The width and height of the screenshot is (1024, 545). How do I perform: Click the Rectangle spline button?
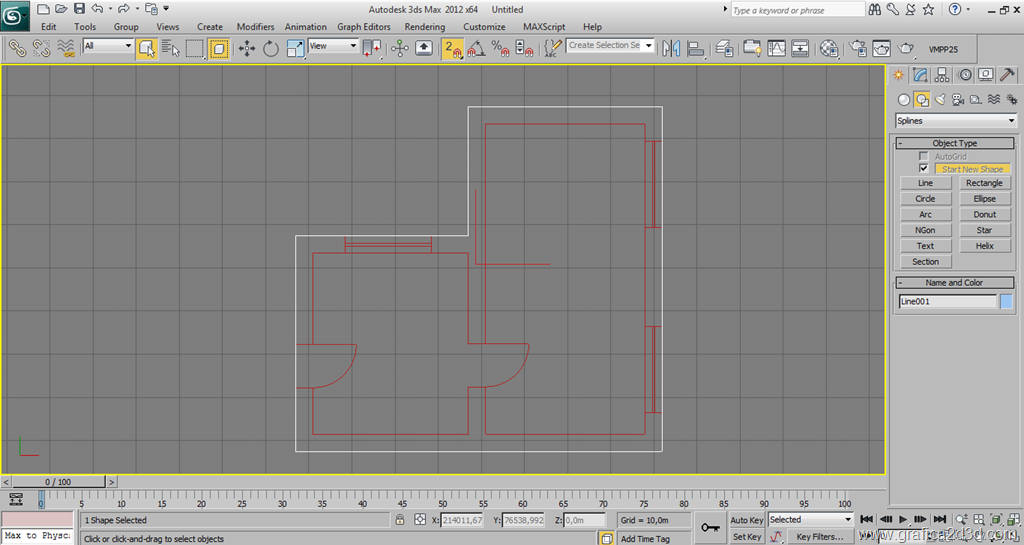tap(984, 184)
